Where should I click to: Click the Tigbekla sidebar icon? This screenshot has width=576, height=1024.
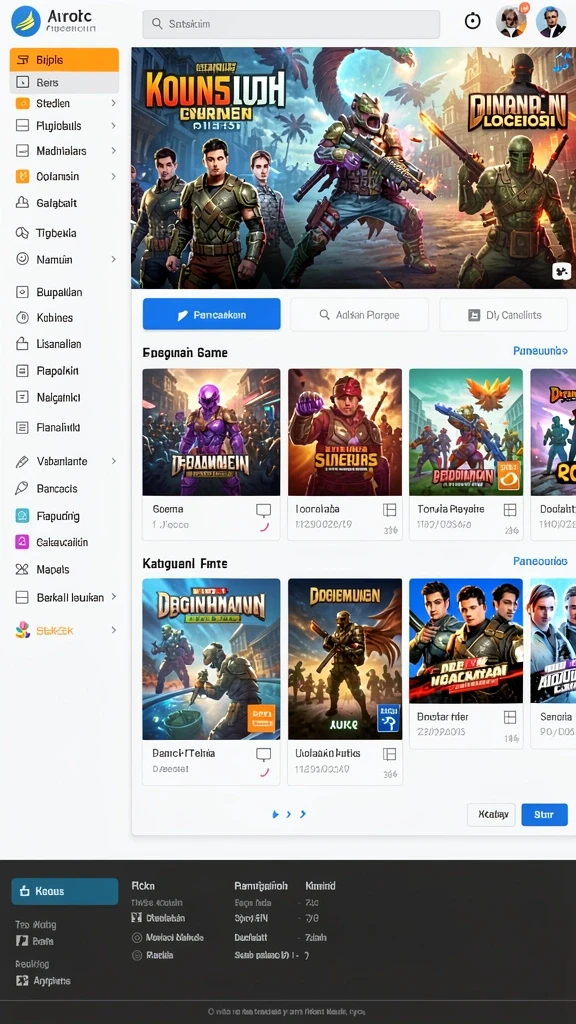(x=22, y=232)
